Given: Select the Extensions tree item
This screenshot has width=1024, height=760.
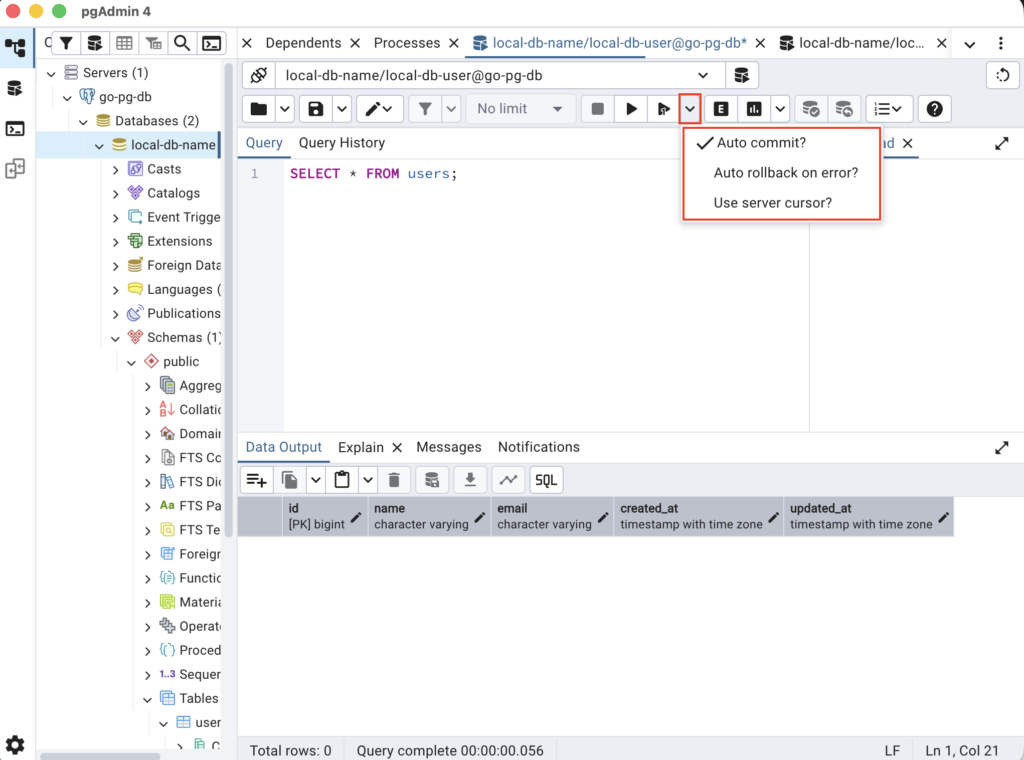Looking at the screenshot, I should point(179,241).
